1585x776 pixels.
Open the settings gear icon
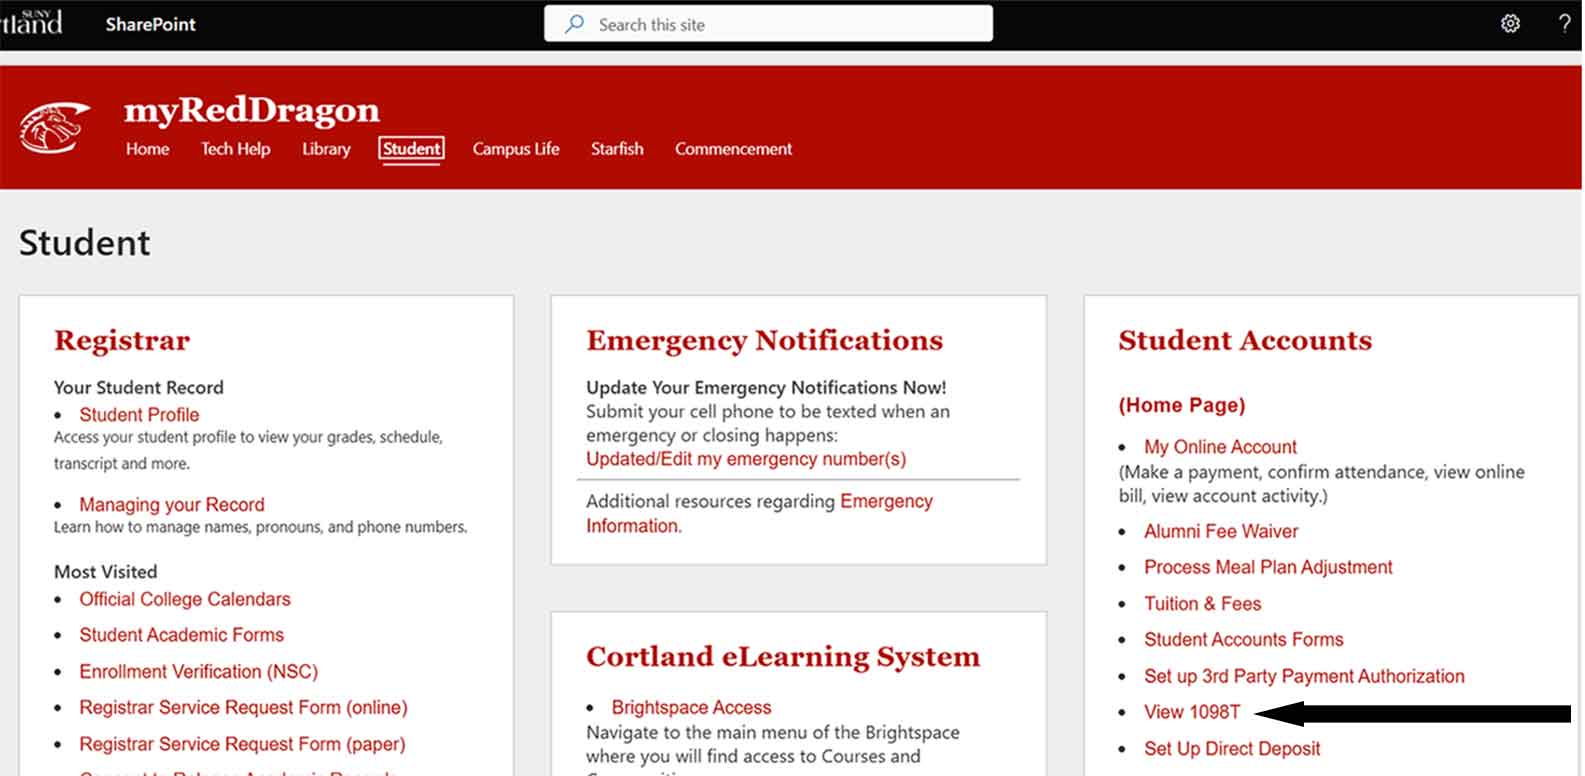pyautogui.click(x=1510, y=24)
